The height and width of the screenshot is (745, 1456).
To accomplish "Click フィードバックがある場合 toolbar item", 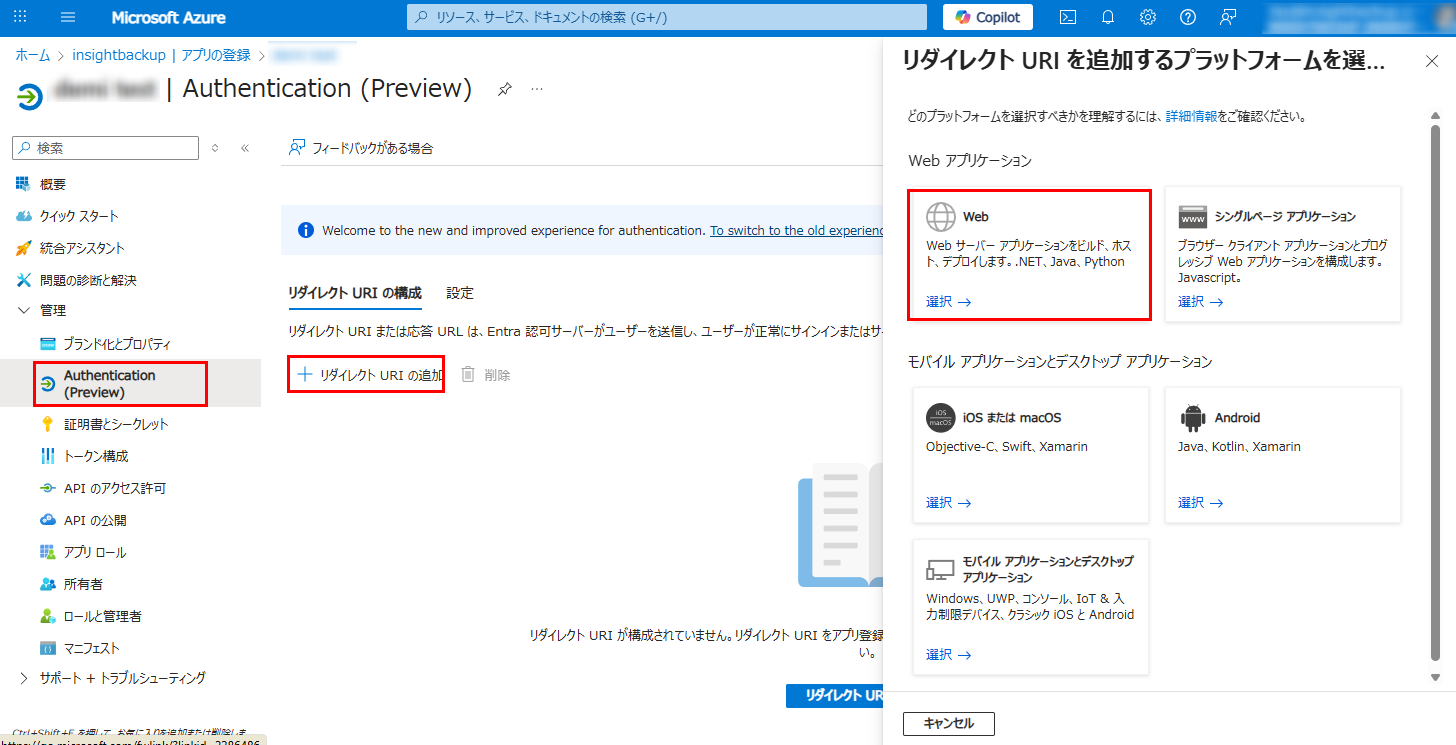I will click(361, 148).
